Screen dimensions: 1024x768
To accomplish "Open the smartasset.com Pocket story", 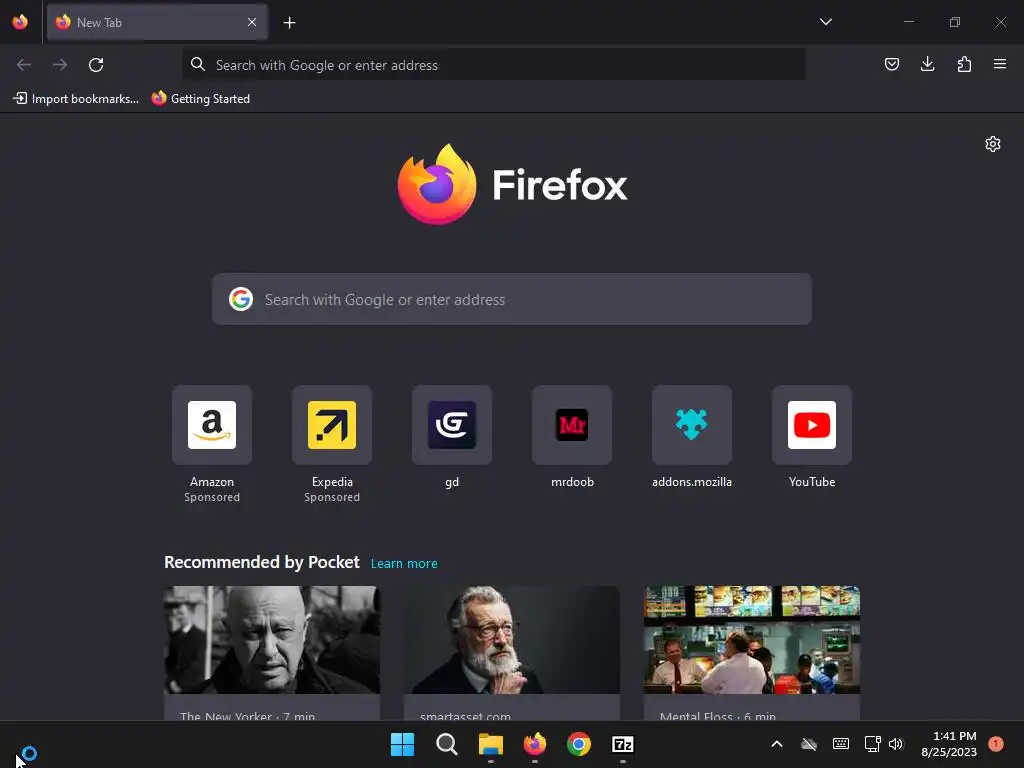I will click(x=512, y=653).
